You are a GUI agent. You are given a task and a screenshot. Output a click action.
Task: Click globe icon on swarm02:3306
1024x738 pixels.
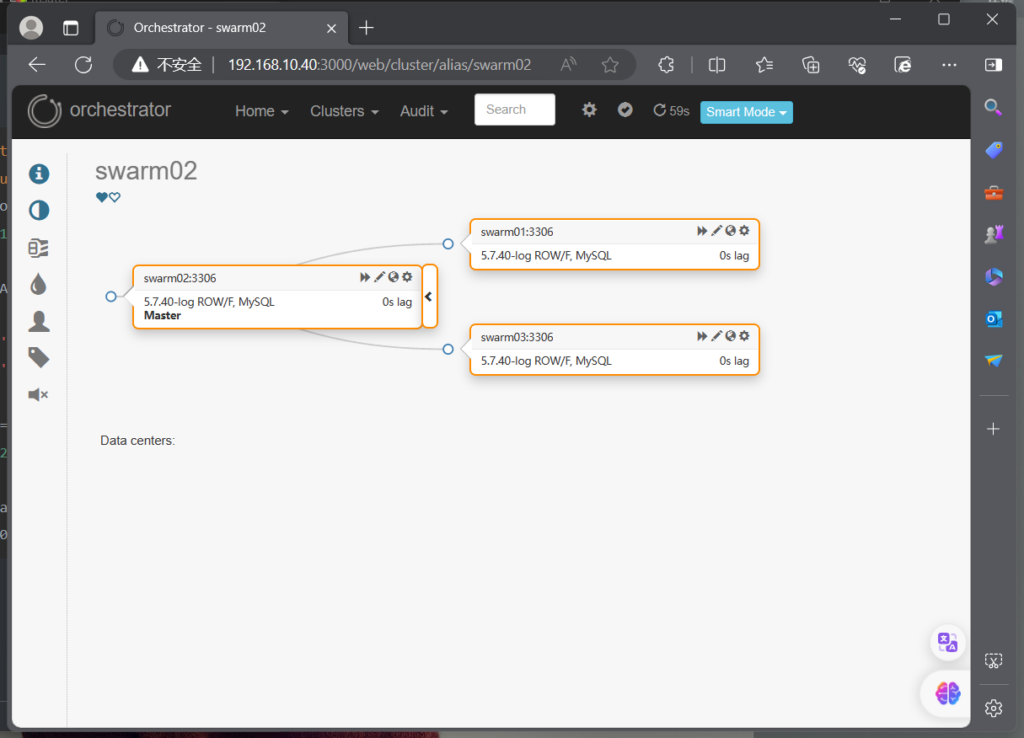[393, 277]
